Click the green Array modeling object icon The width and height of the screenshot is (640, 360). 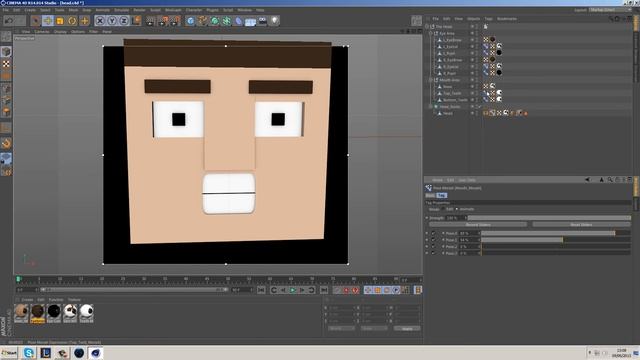tap(227, 20)
